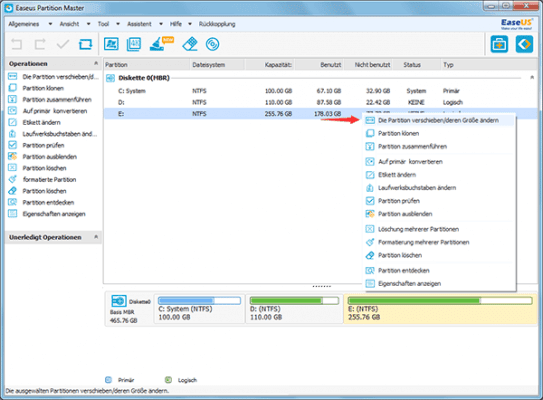The height and width of the screenshot is (400, 543).
Task: Choose Formatierung mehrerer Partitionen in context menu
Action: pyautogui.click(x=439, y=242)
